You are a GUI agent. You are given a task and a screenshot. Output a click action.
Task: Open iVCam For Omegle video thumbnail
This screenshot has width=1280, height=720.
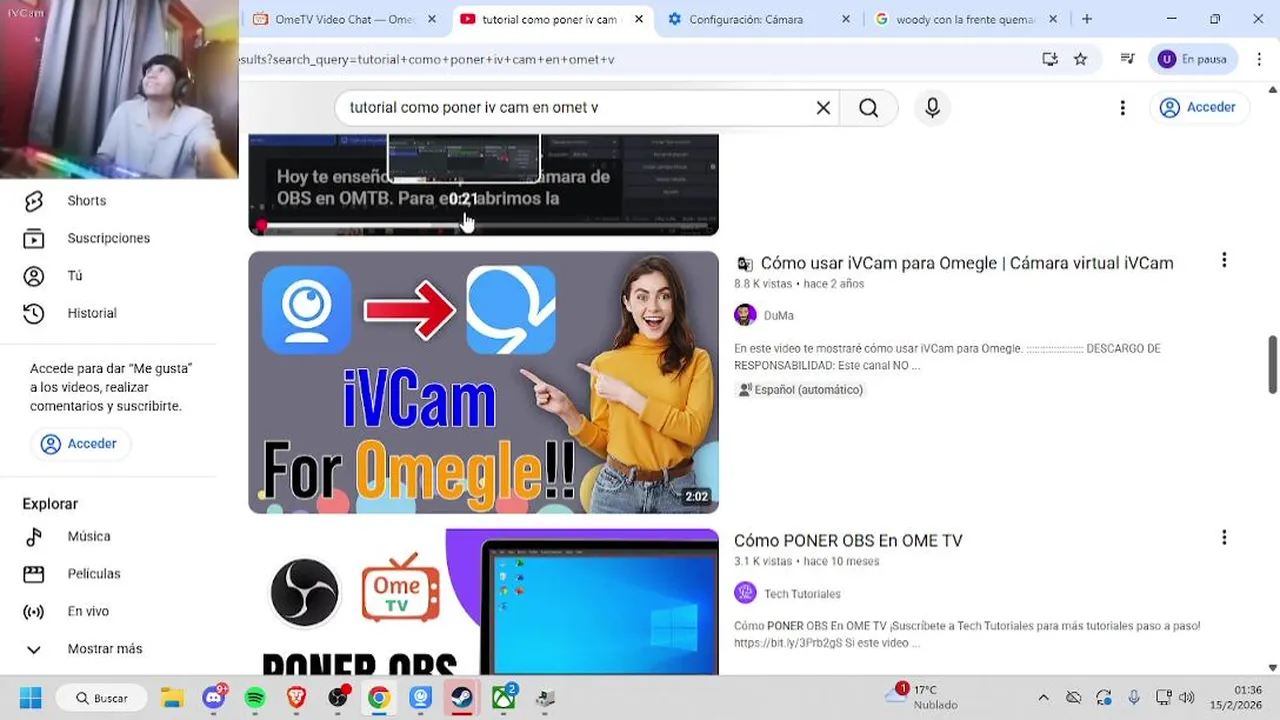tap(483, 382)
